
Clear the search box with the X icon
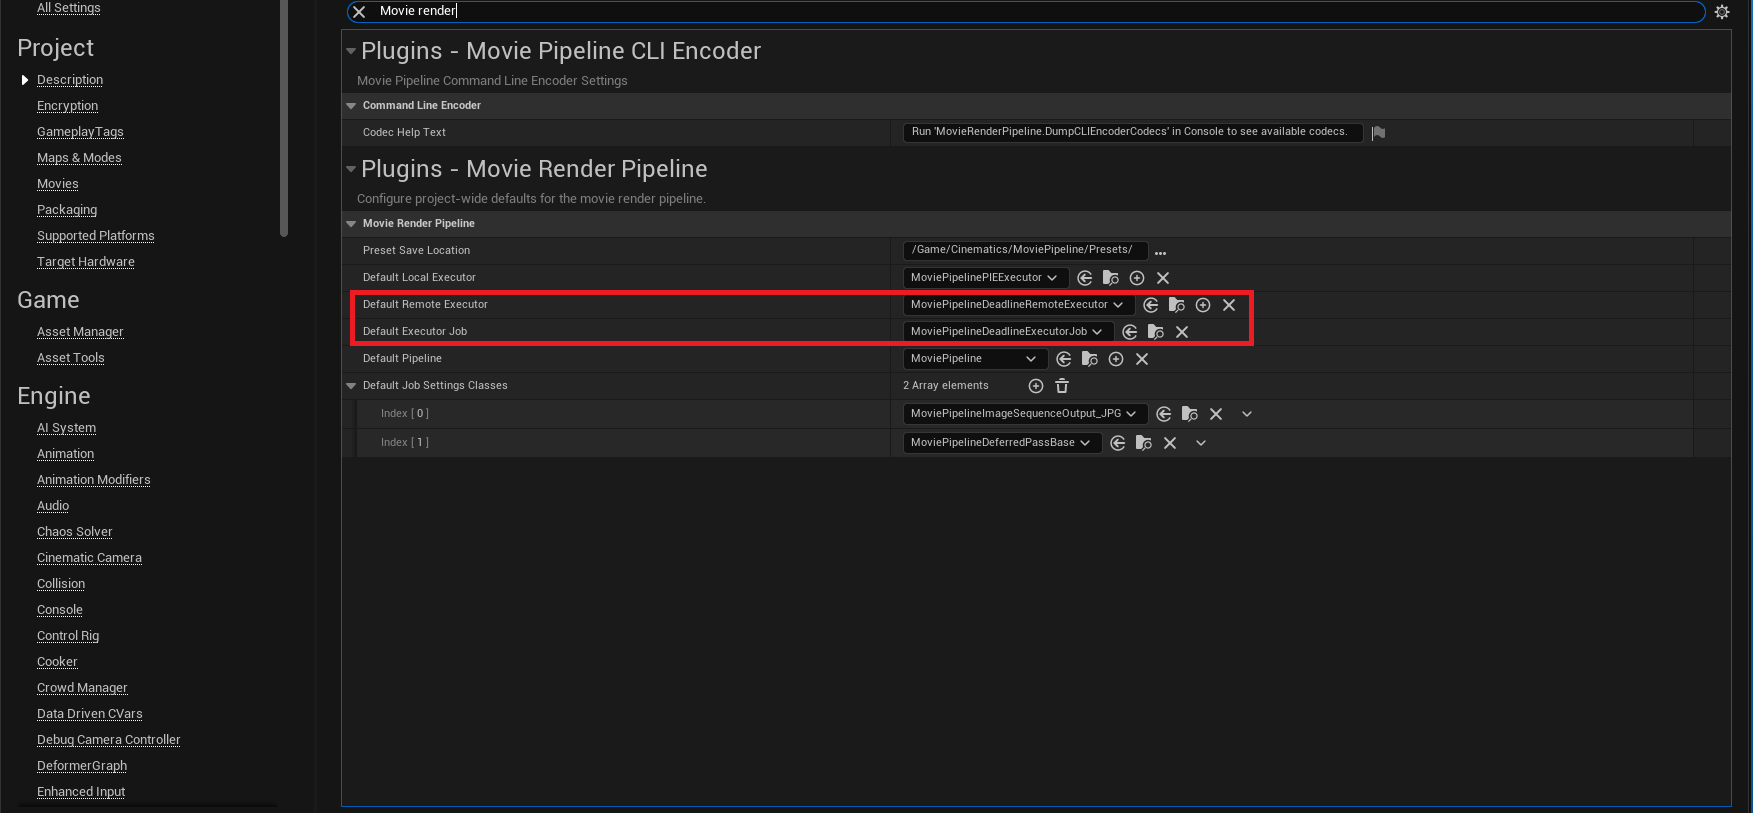[359, 12]
